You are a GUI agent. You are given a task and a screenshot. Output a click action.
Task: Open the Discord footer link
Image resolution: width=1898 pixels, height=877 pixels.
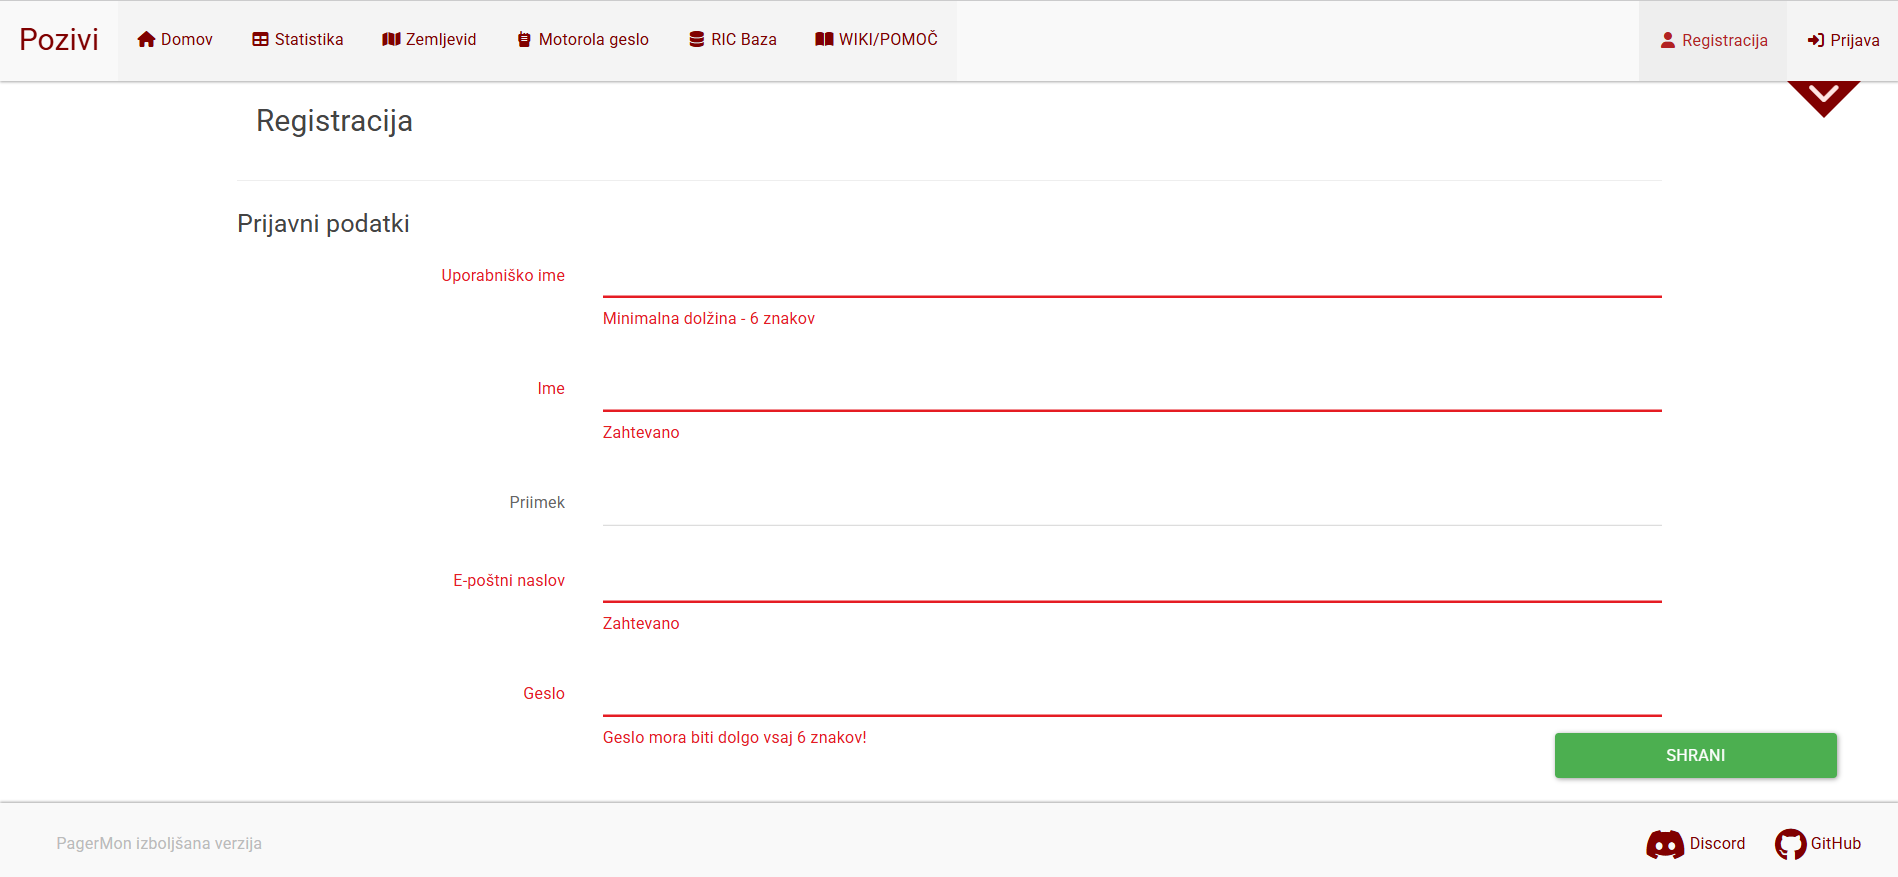[x=1695, y=844]
